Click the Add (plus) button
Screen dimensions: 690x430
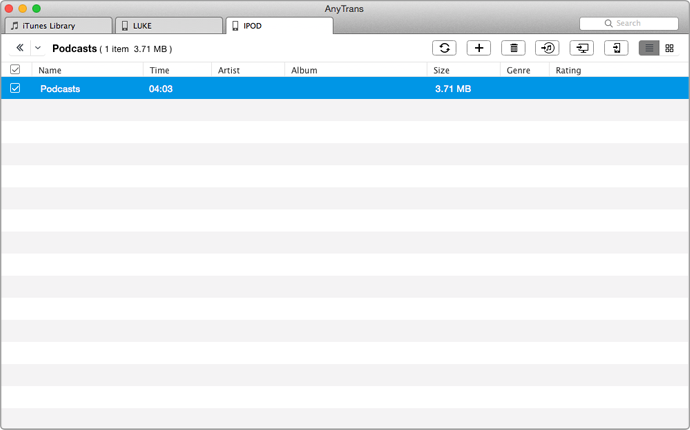click(479, 48)
